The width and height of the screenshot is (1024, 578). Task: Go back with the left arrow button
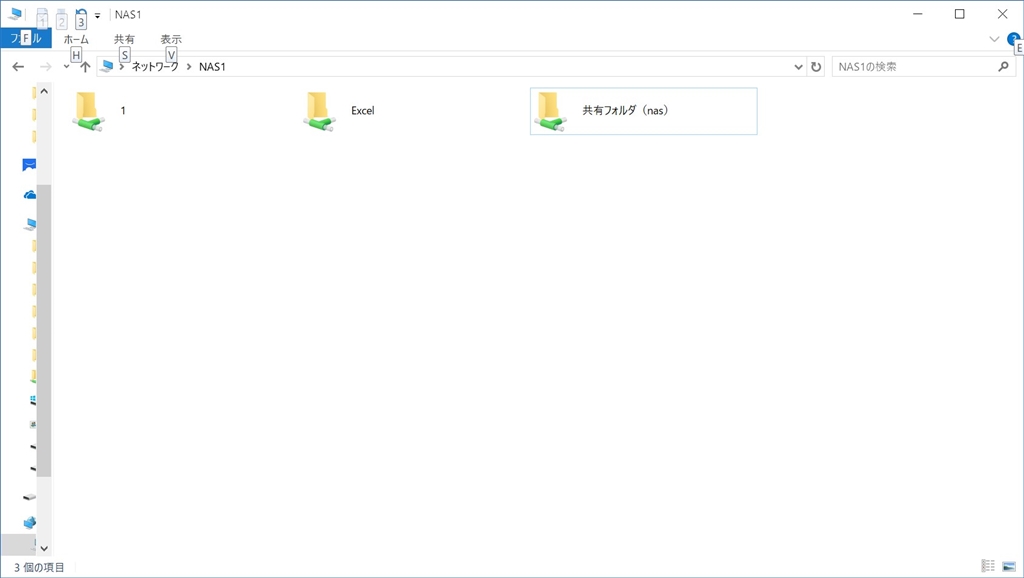pyautogui.click(x=18, y=67)
